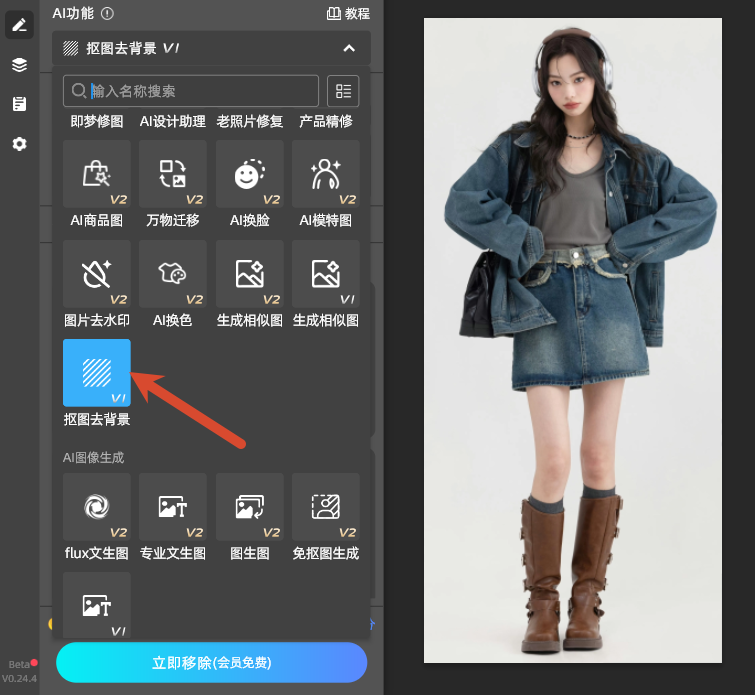This screenshot has height=695, width=755.
Task: Select the 生成相似图 V2 icon
Action: click(249, 274)
